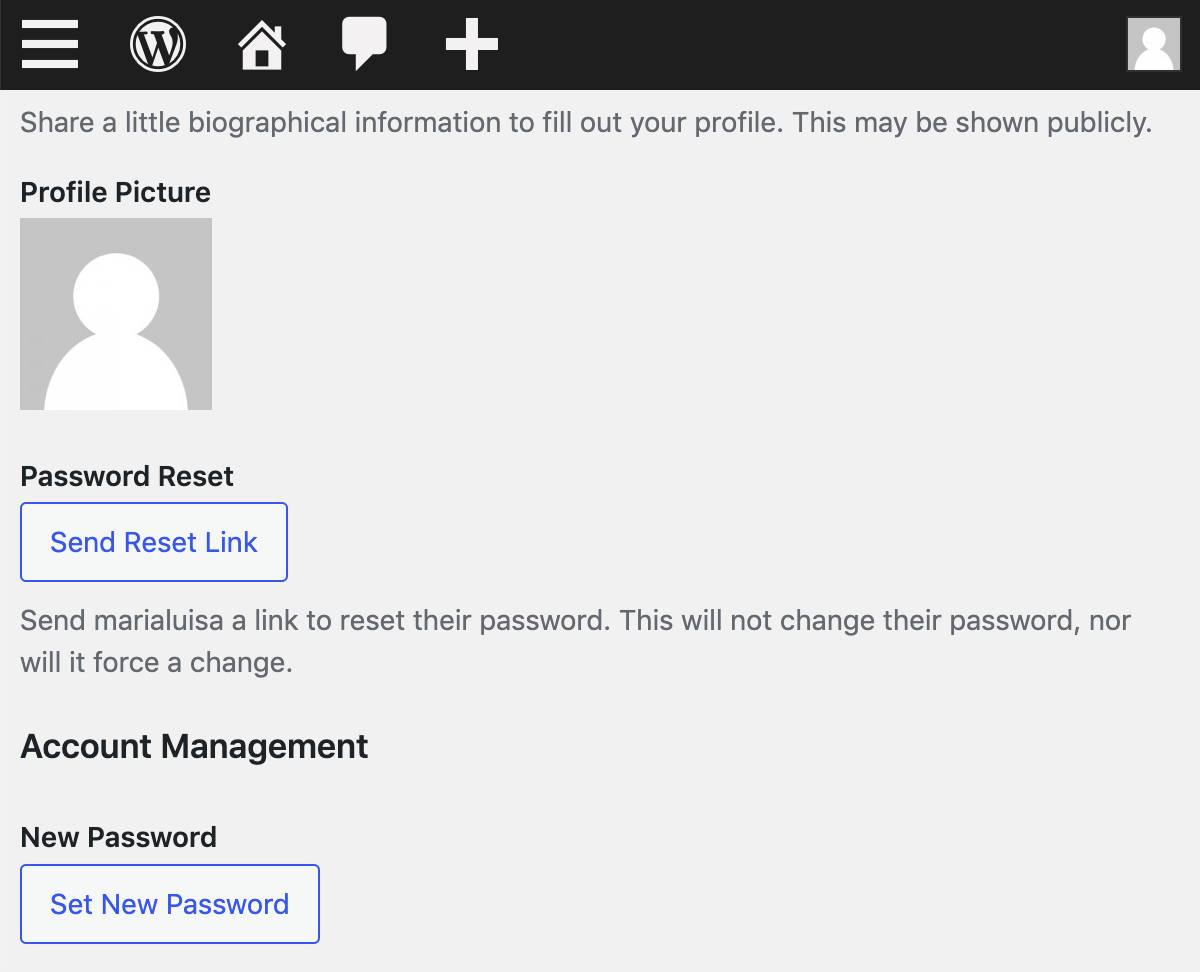
Task: Send marialuisa a password reset link
Action: point(153,541)
